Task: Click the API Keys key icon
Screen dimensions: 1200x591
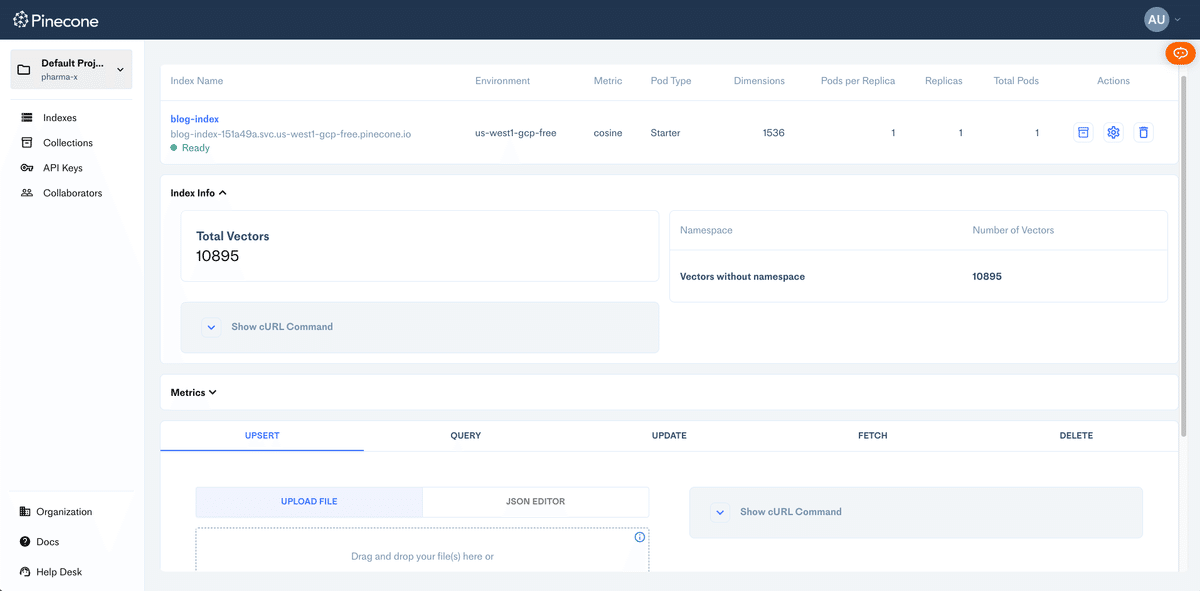Action: (x=26, y=168)
